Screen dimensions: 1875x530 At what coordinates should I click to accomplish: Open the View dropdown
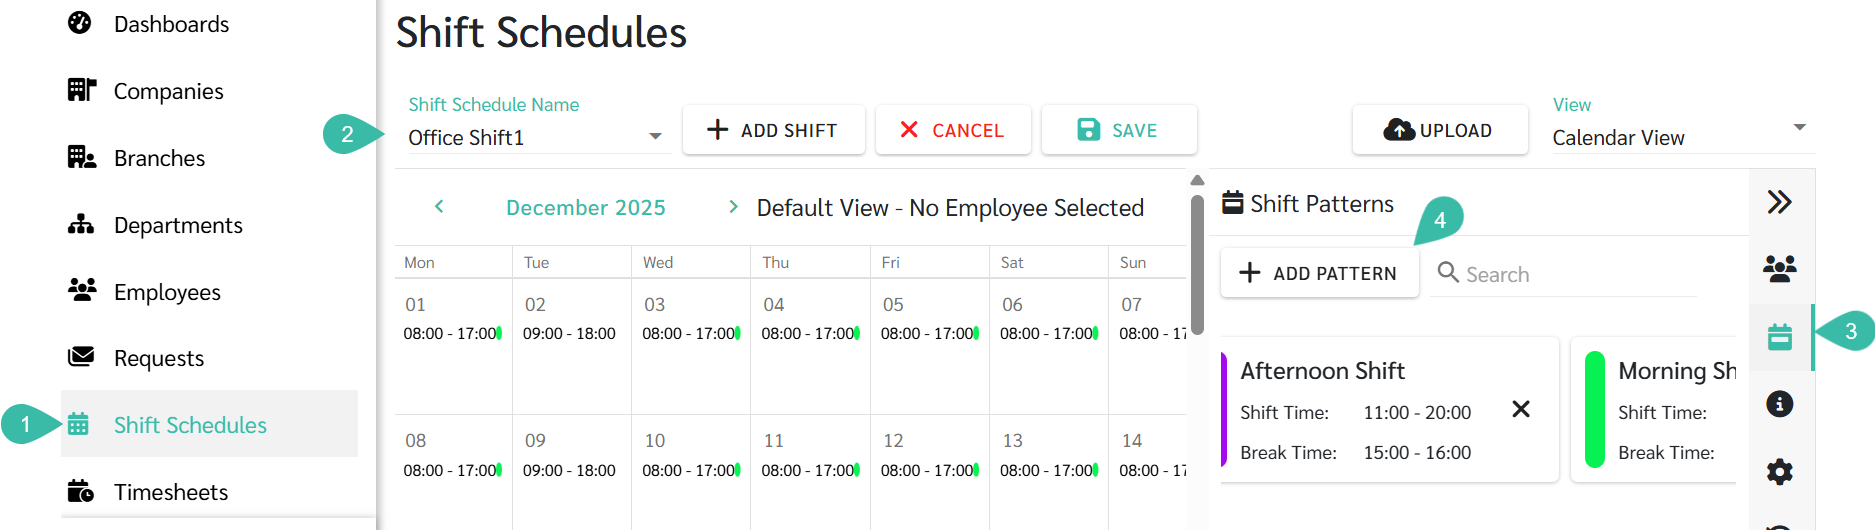(1798, 128)
